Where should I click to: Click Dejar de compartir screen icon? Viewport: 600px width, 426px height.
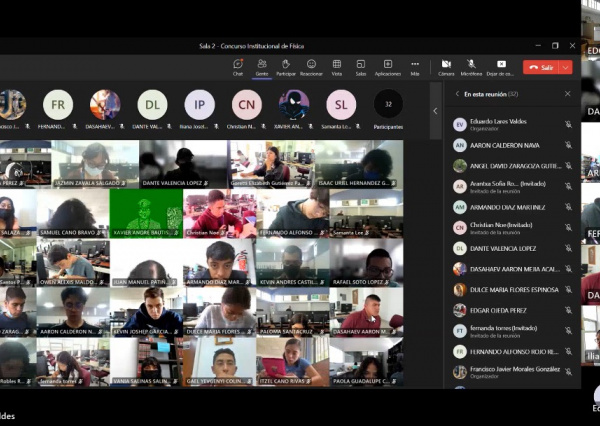click(x=499, y=65)
